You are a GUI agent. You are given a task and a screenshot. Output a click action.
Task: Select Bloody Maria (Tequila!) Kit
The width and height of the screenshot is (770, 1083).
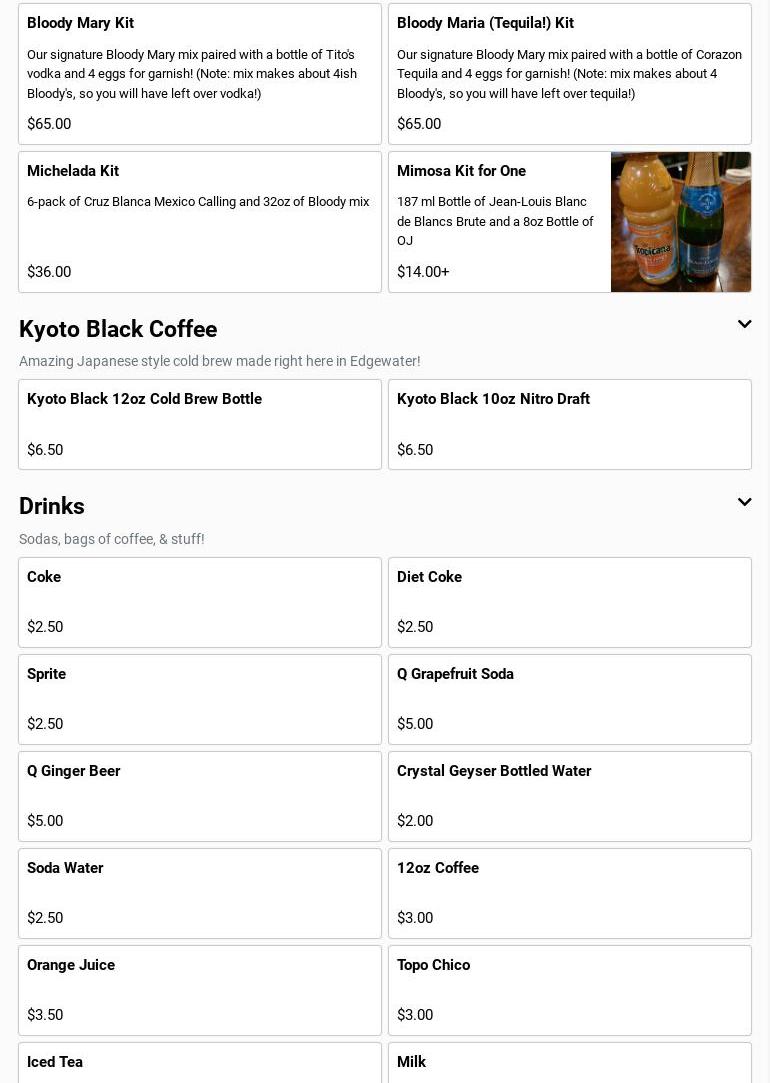569,74
